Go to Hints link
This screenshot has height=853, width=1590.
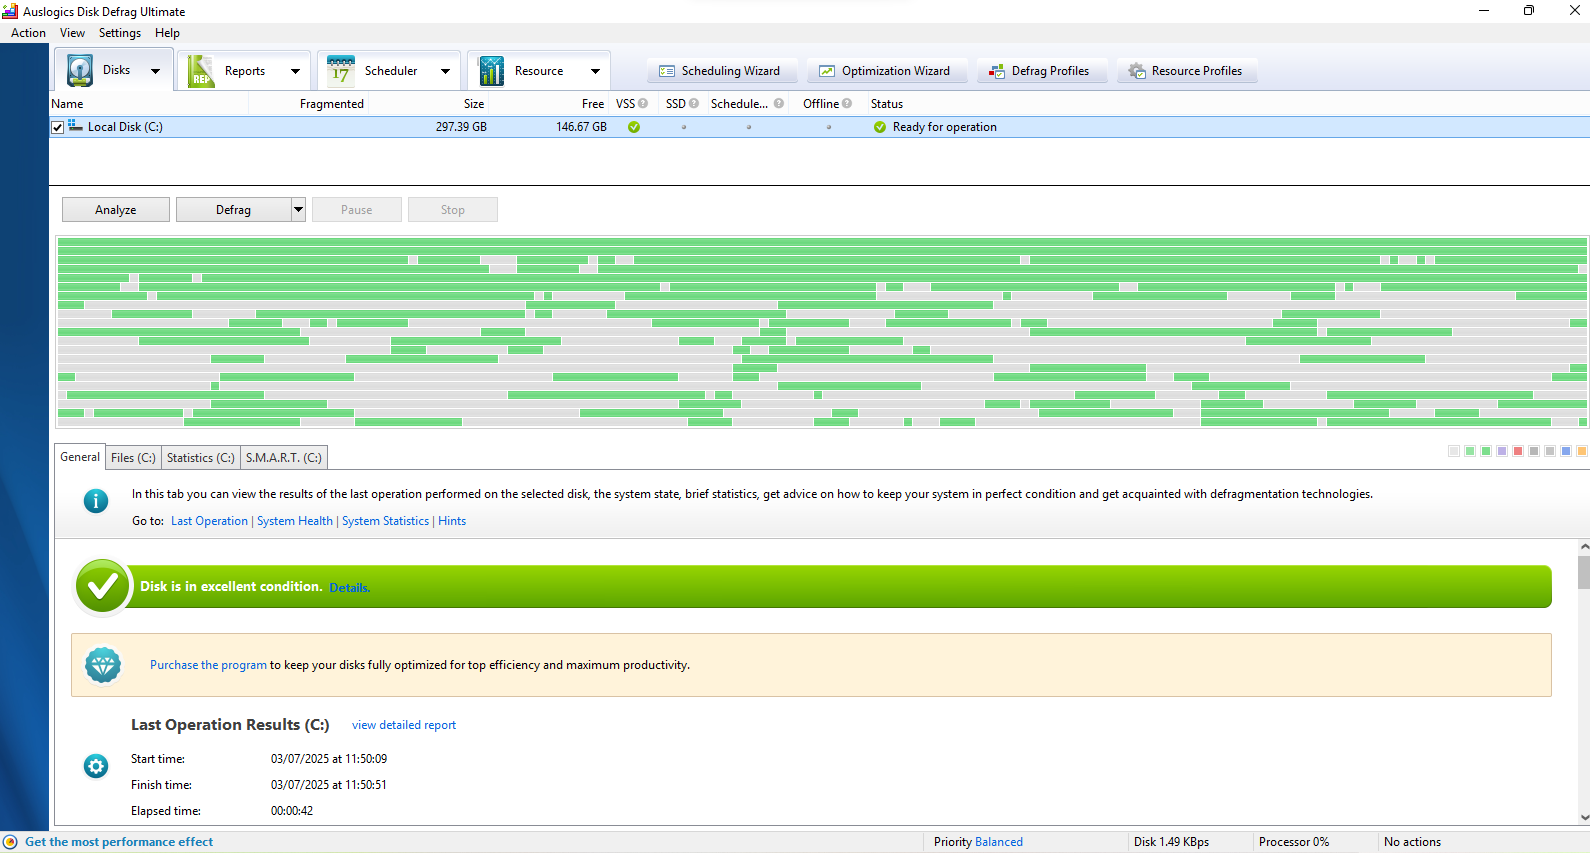click(x=452, y=521)
